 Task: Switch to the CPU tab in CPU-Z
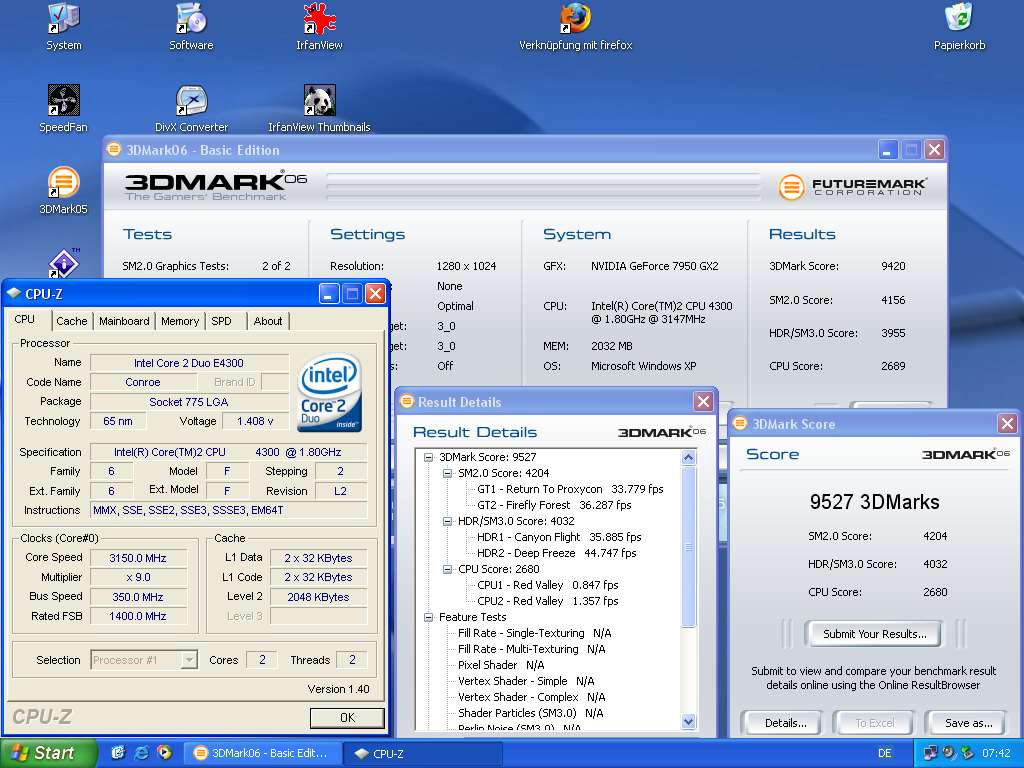coord(25,319)
